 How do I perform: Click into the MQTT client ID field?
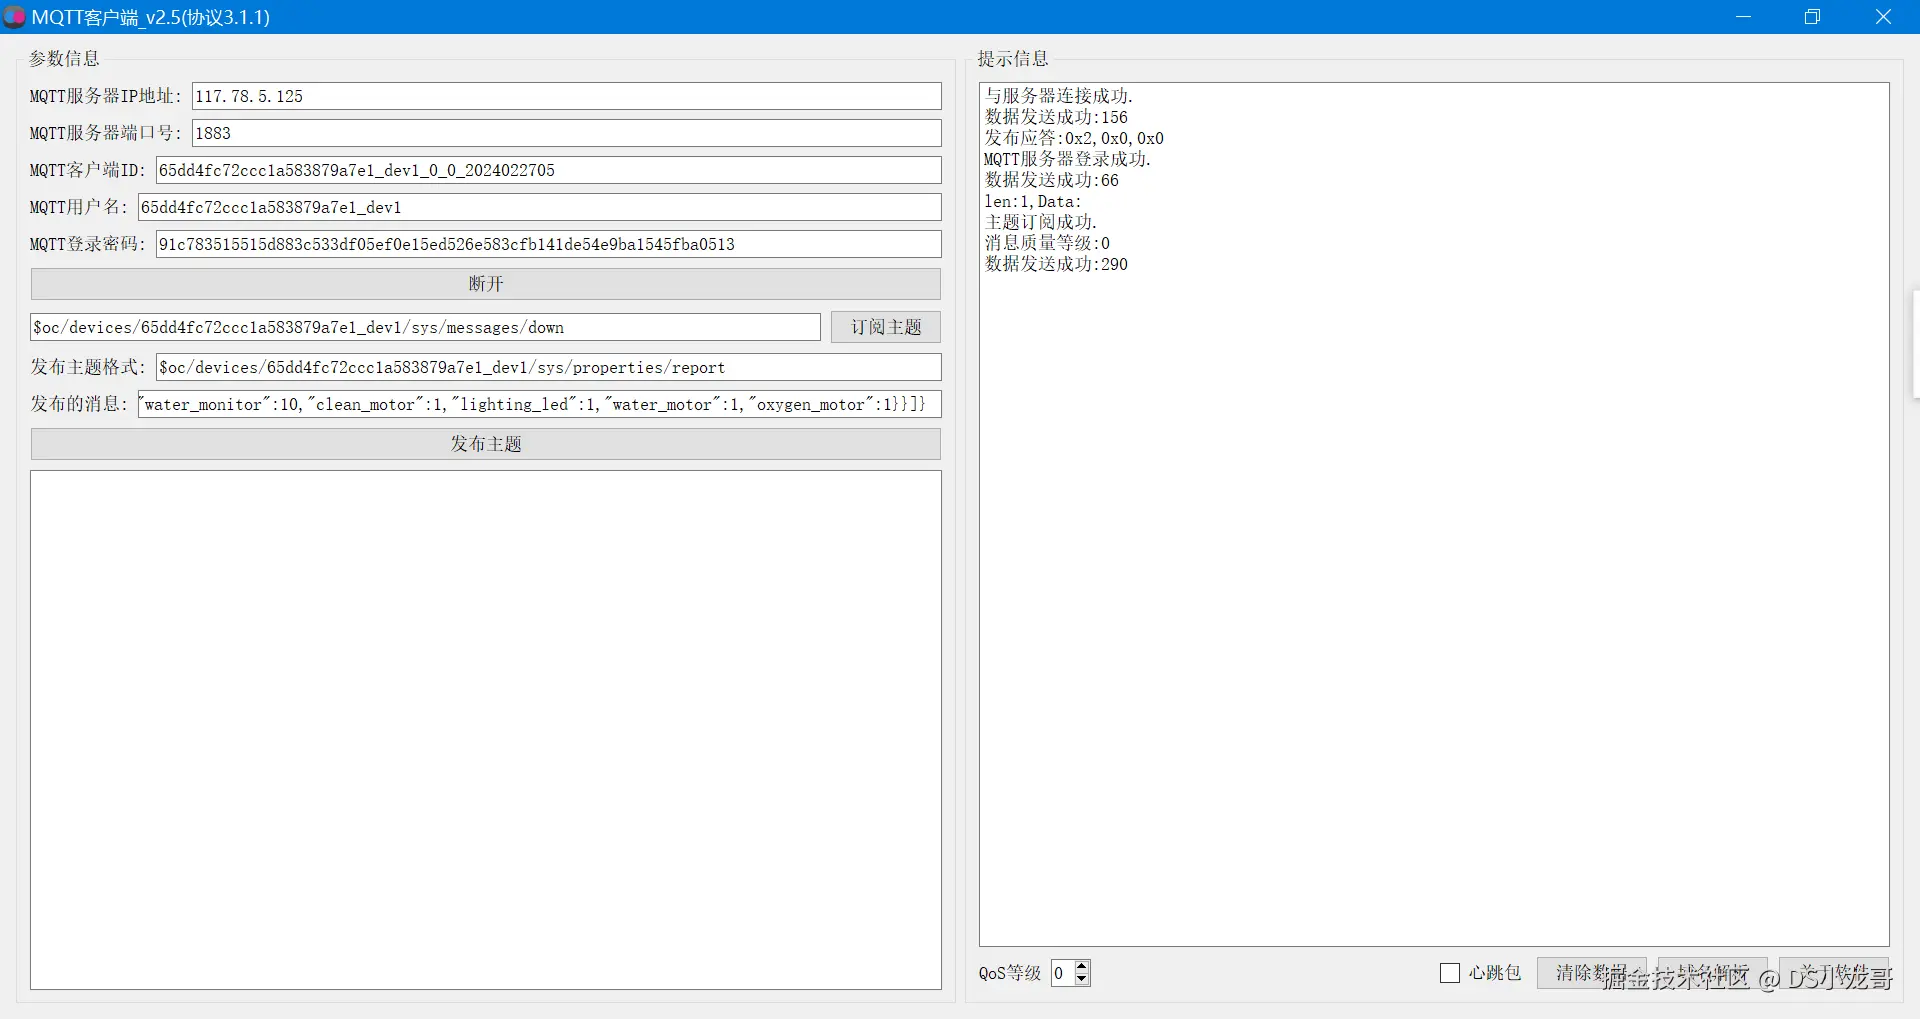click(548, 170)
